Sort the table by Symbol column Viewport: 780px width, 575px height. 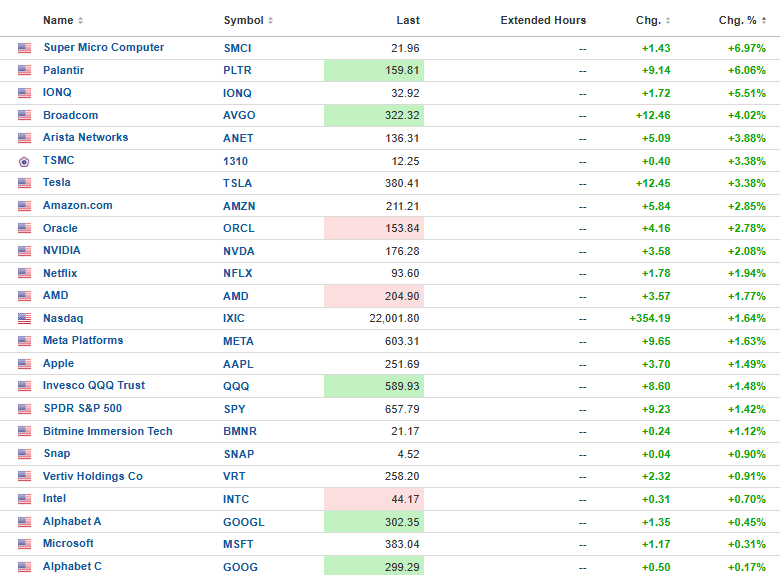pos(248,20)
